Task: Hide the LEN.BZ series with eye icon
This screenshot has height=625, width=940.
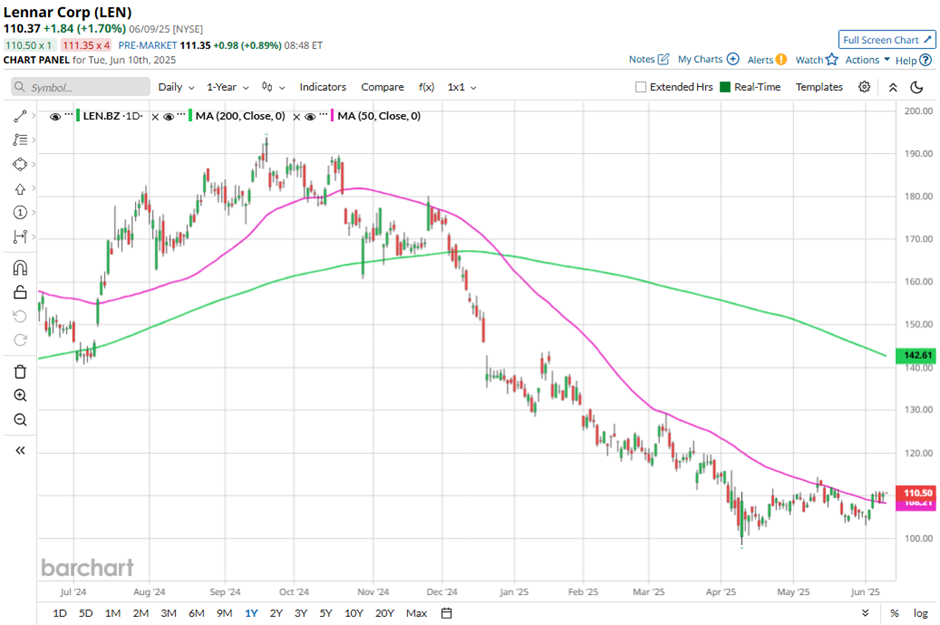Action: (55, 116)
